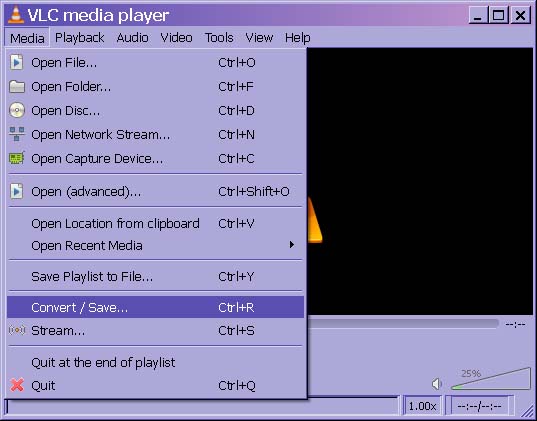Toggle Quit at the end of playlist

tap(155, 362)
